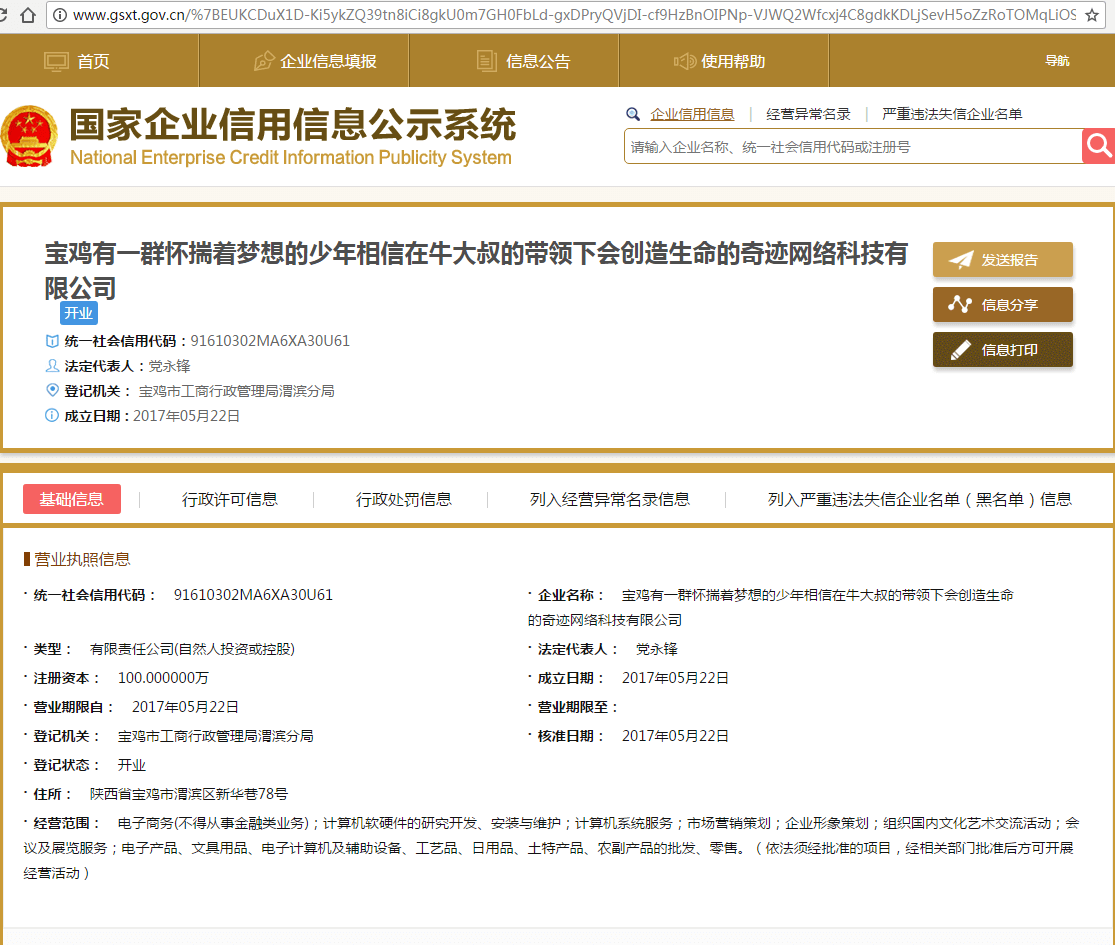Click document icon beside 信息公告
Image resolution: width=1115 pixels, height=945 pixels.
(x=486, y=61)
